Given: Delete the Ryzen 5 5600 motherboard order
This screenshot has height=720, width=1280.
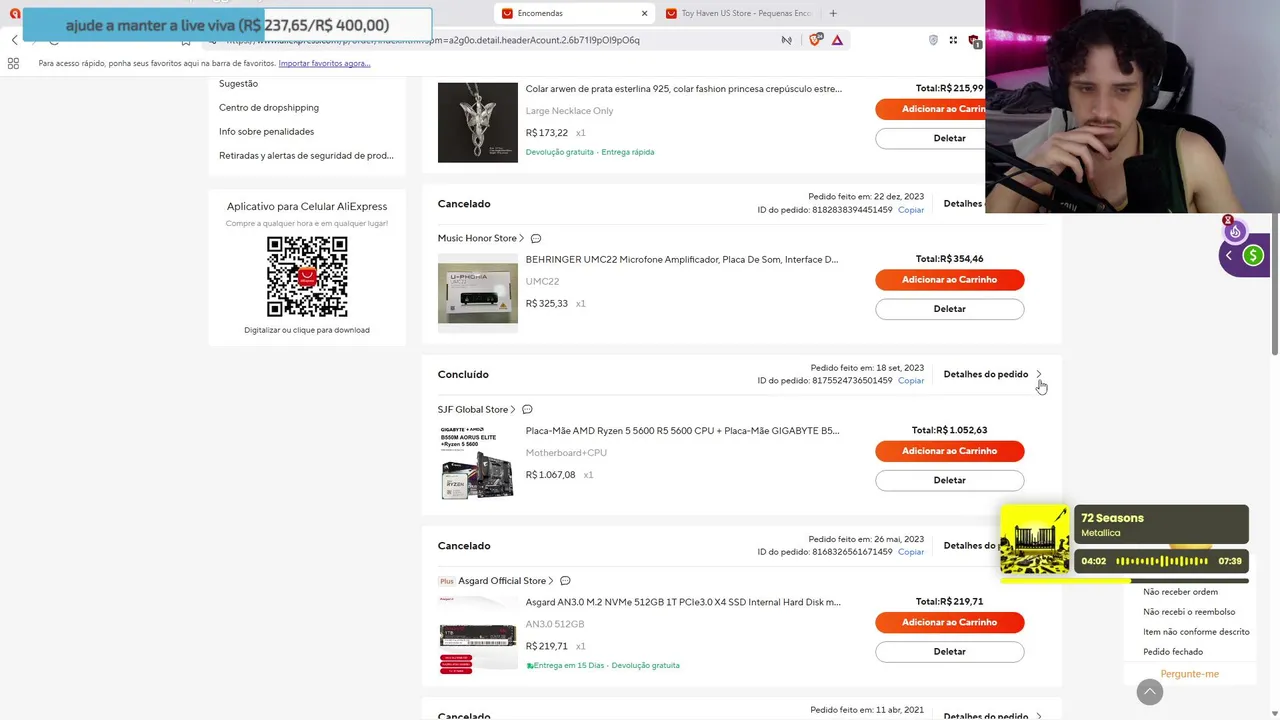Looking at the screenshot, I should pyautogui.click(x=949, y=480).
